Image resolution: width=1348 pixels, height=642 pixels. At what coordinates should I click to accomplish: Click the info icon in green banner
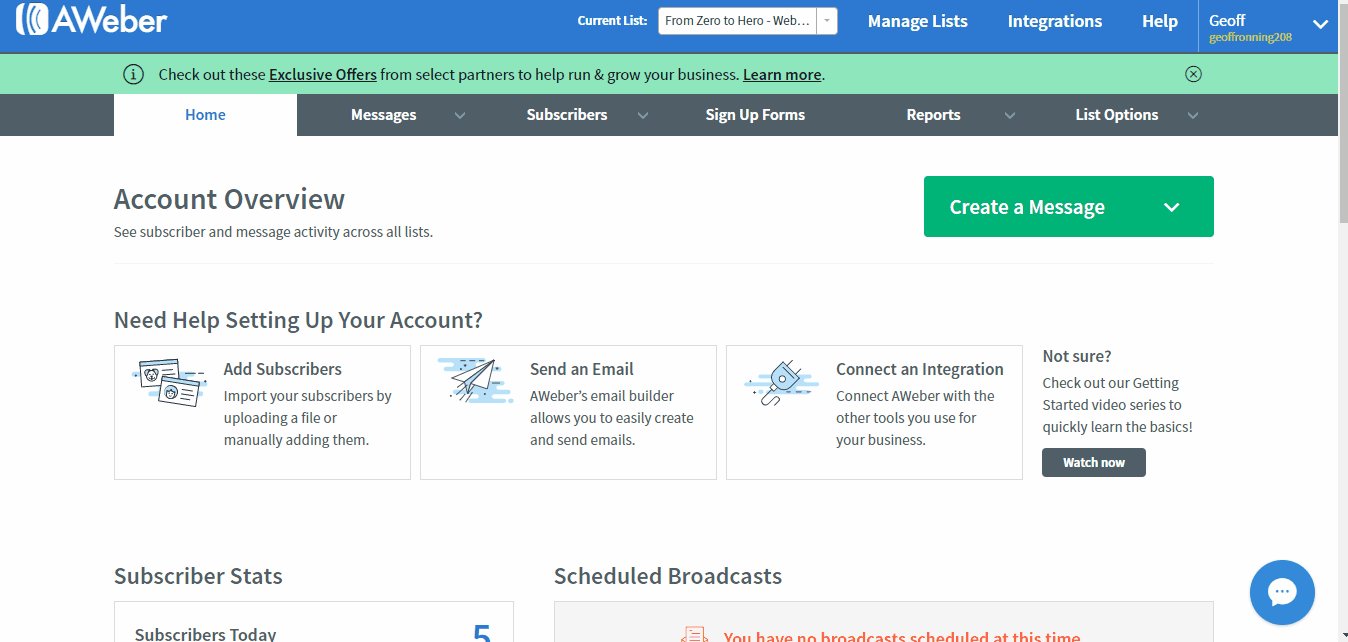(133, 74)
